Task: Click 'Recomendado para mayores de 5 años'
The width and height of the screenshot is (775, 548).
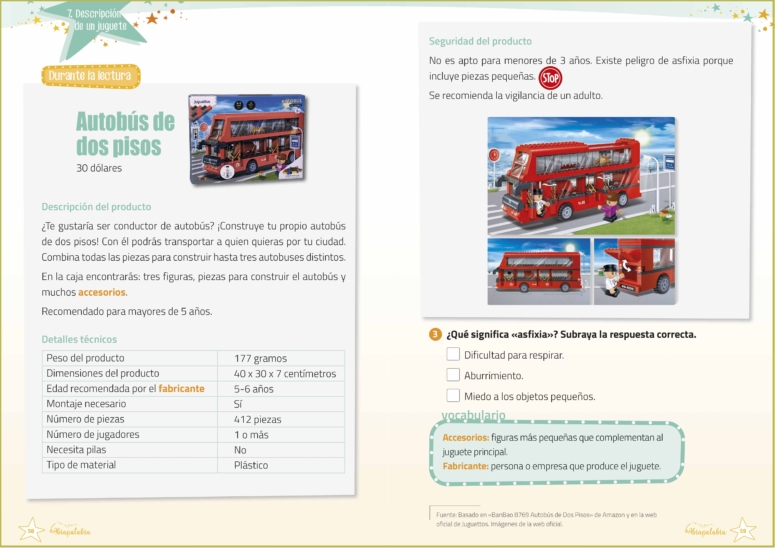Action: [x=127, y=311]
